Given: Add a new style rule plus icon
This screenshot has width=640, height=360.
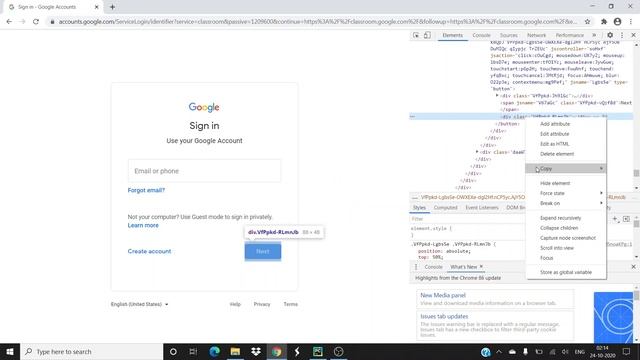Looking at the screenshot, I should tap(615, 219).
